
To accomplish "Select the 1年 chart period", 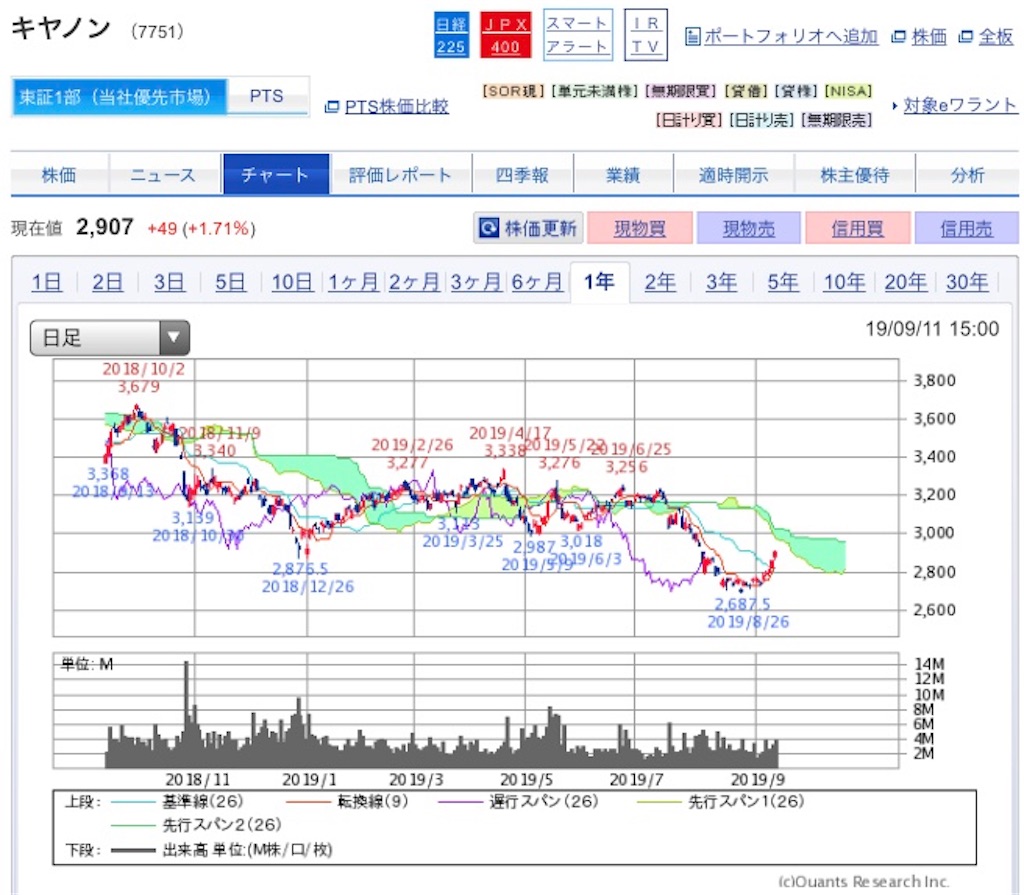I will (x=599, y=282).
